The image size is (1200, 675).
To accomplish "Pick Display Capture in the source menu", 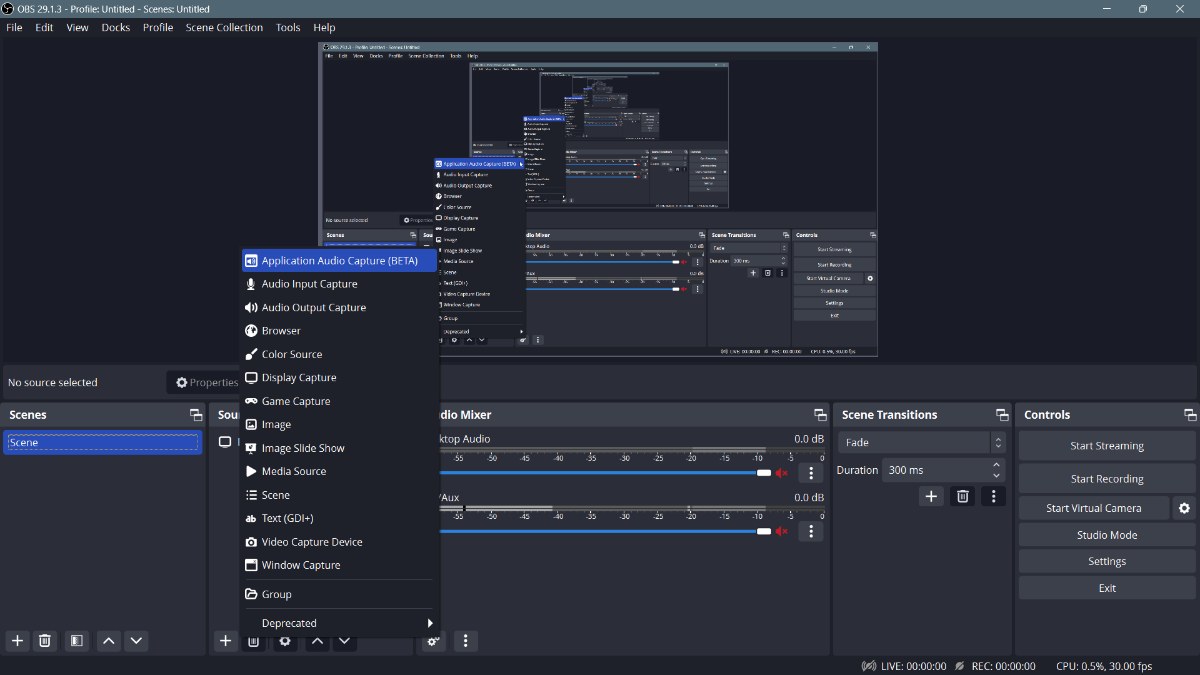I will 340,378.
